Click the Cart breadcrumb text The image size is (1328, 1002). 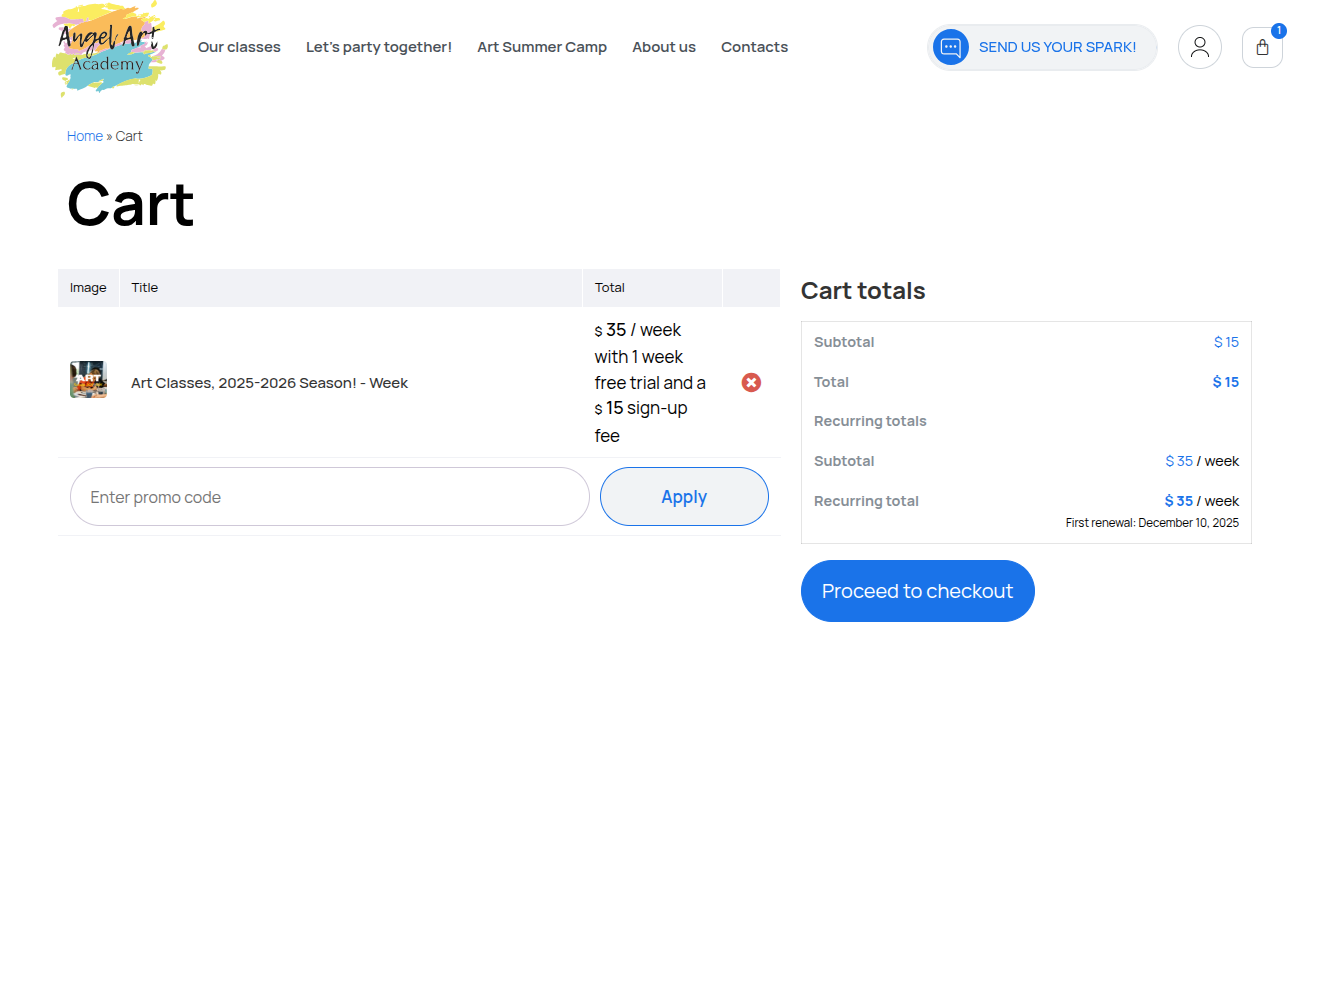click(129, 136)
